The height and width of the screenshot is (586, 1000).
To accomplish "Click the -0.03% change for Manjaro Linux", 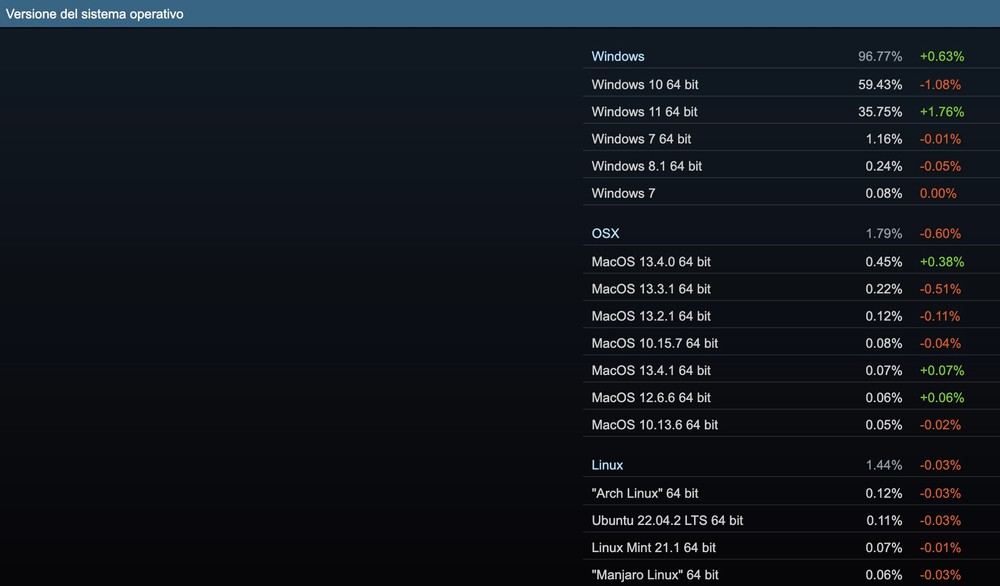I will click(x=940, y=575).
